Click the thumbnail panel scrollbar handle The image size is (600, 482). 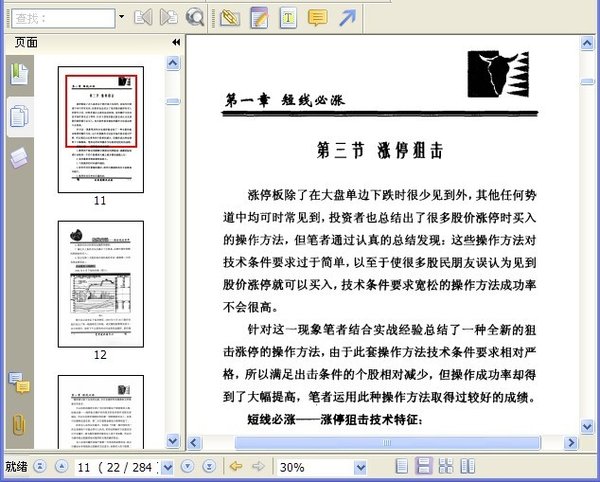pos(173,101)
